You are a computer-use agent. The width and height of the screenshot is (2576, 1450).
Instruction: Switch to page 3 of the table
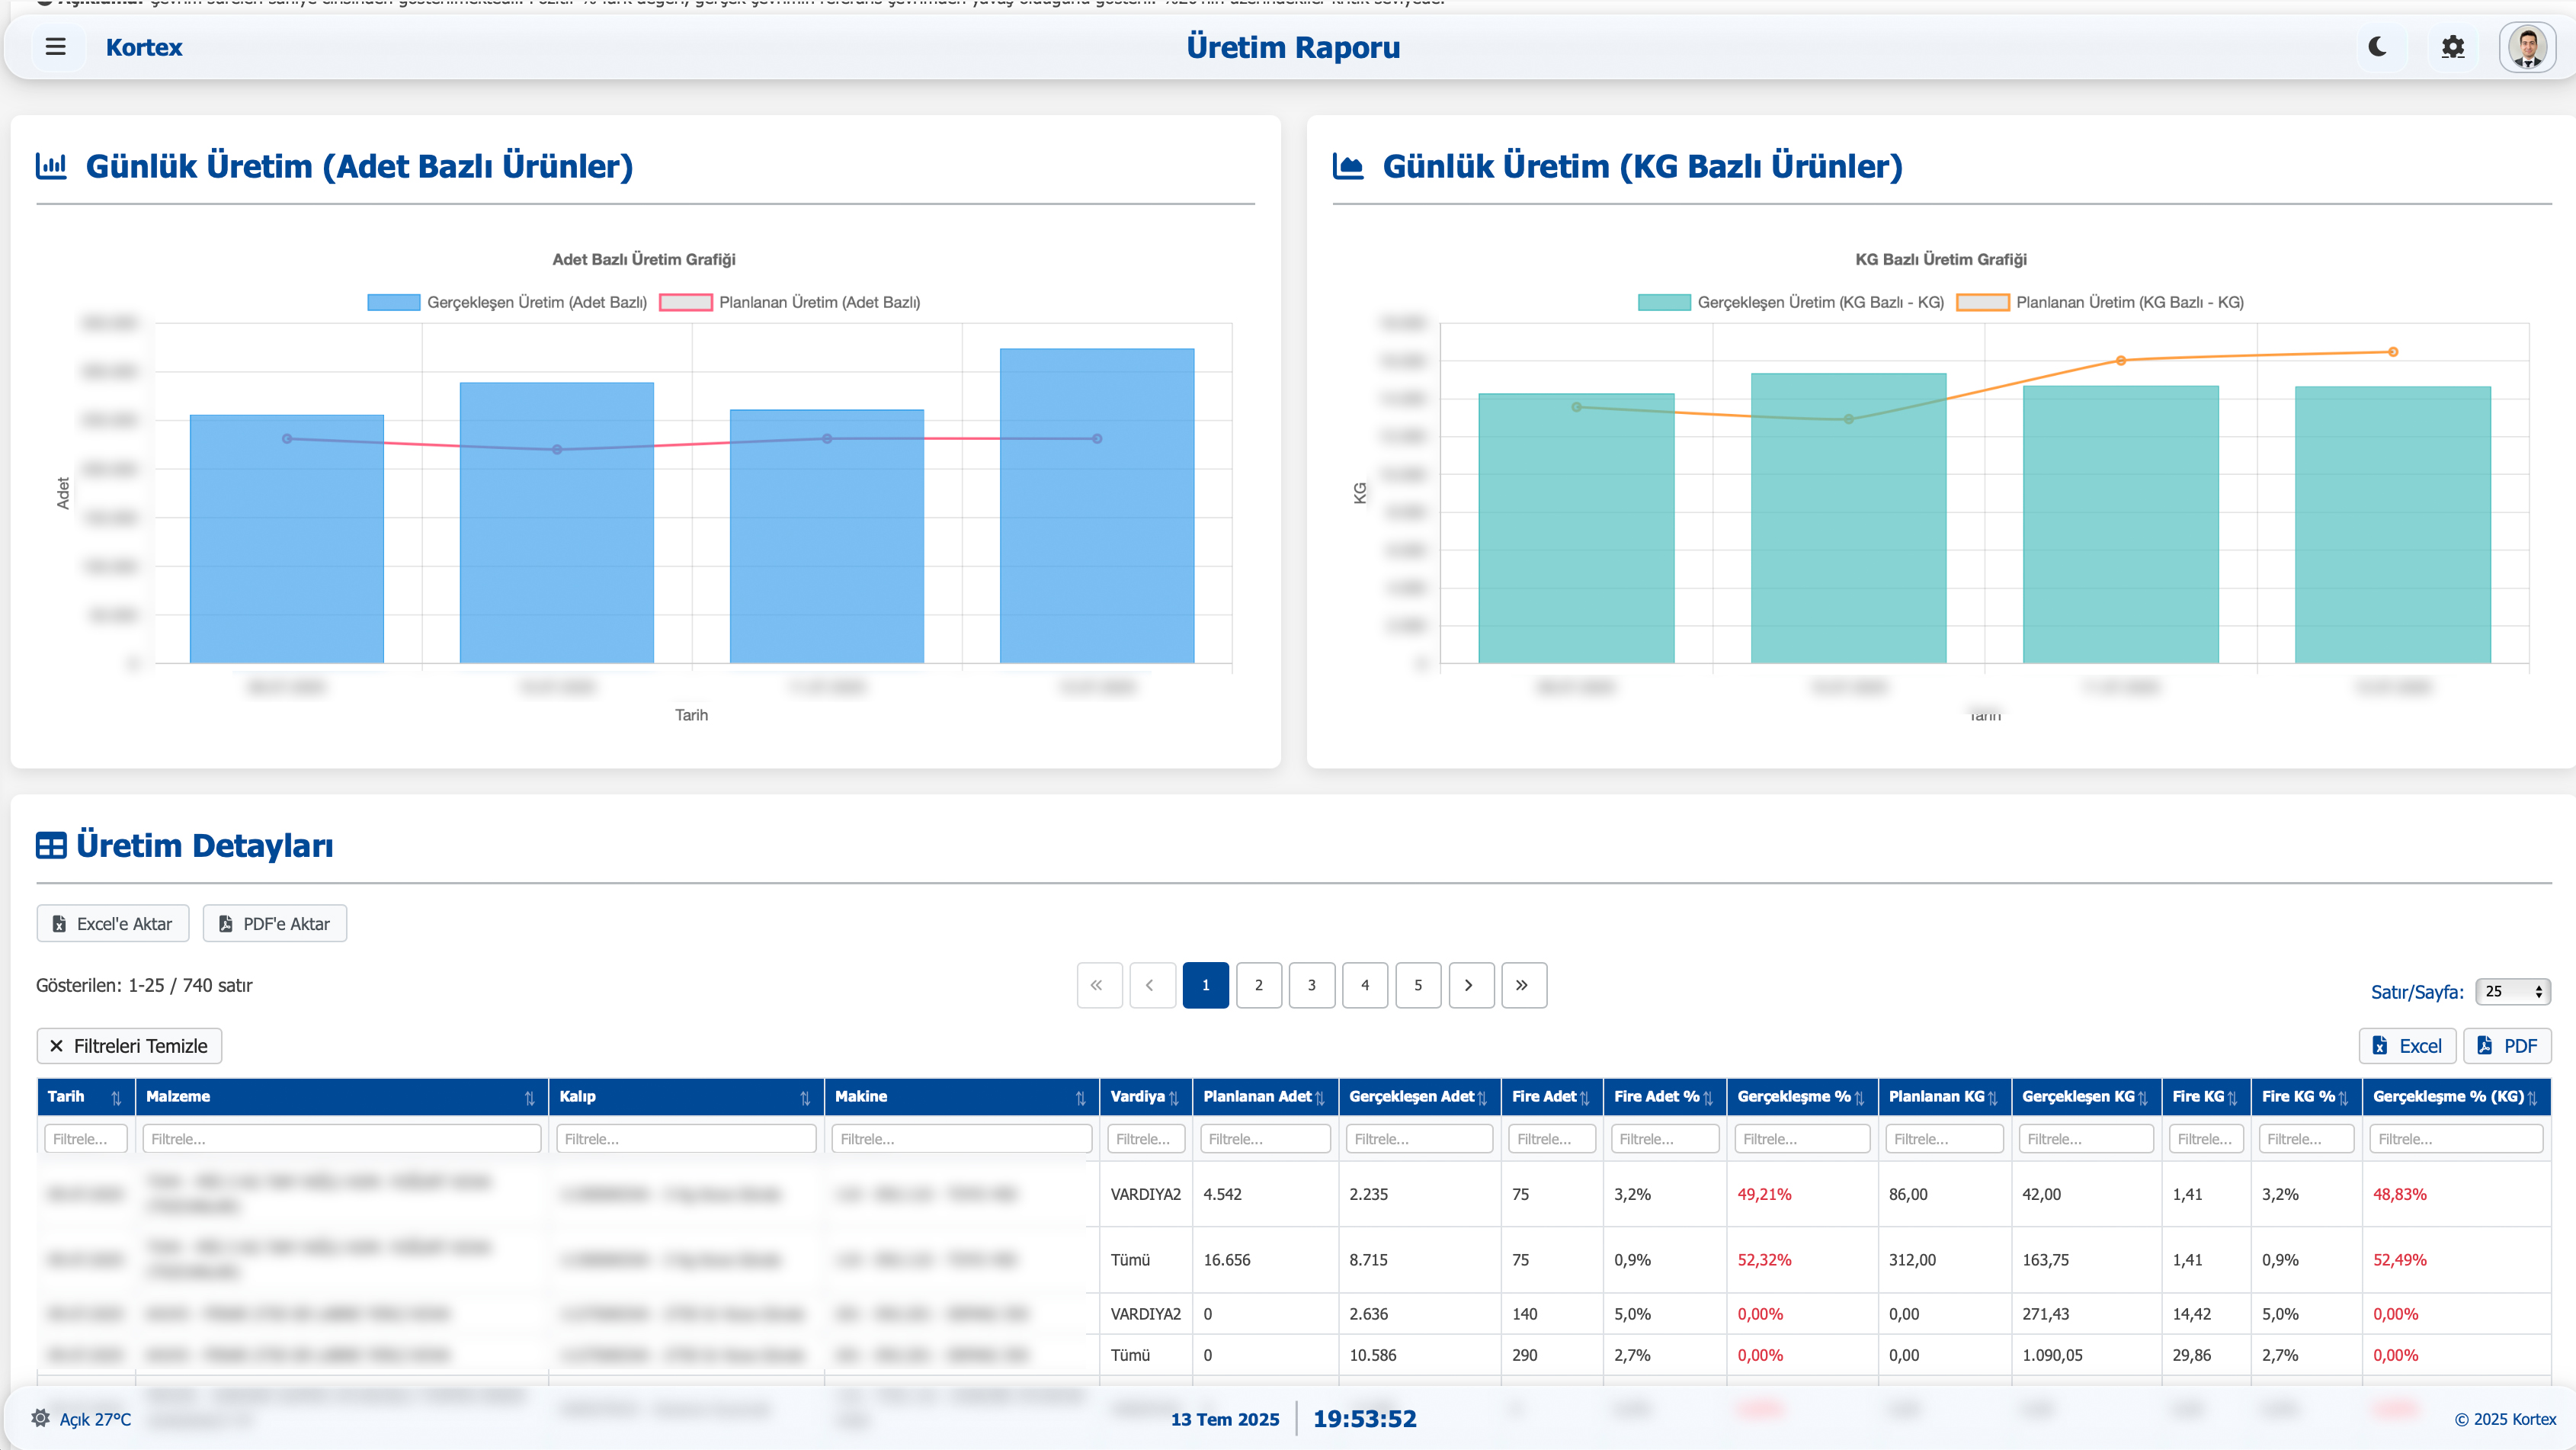click(1311, 985)
